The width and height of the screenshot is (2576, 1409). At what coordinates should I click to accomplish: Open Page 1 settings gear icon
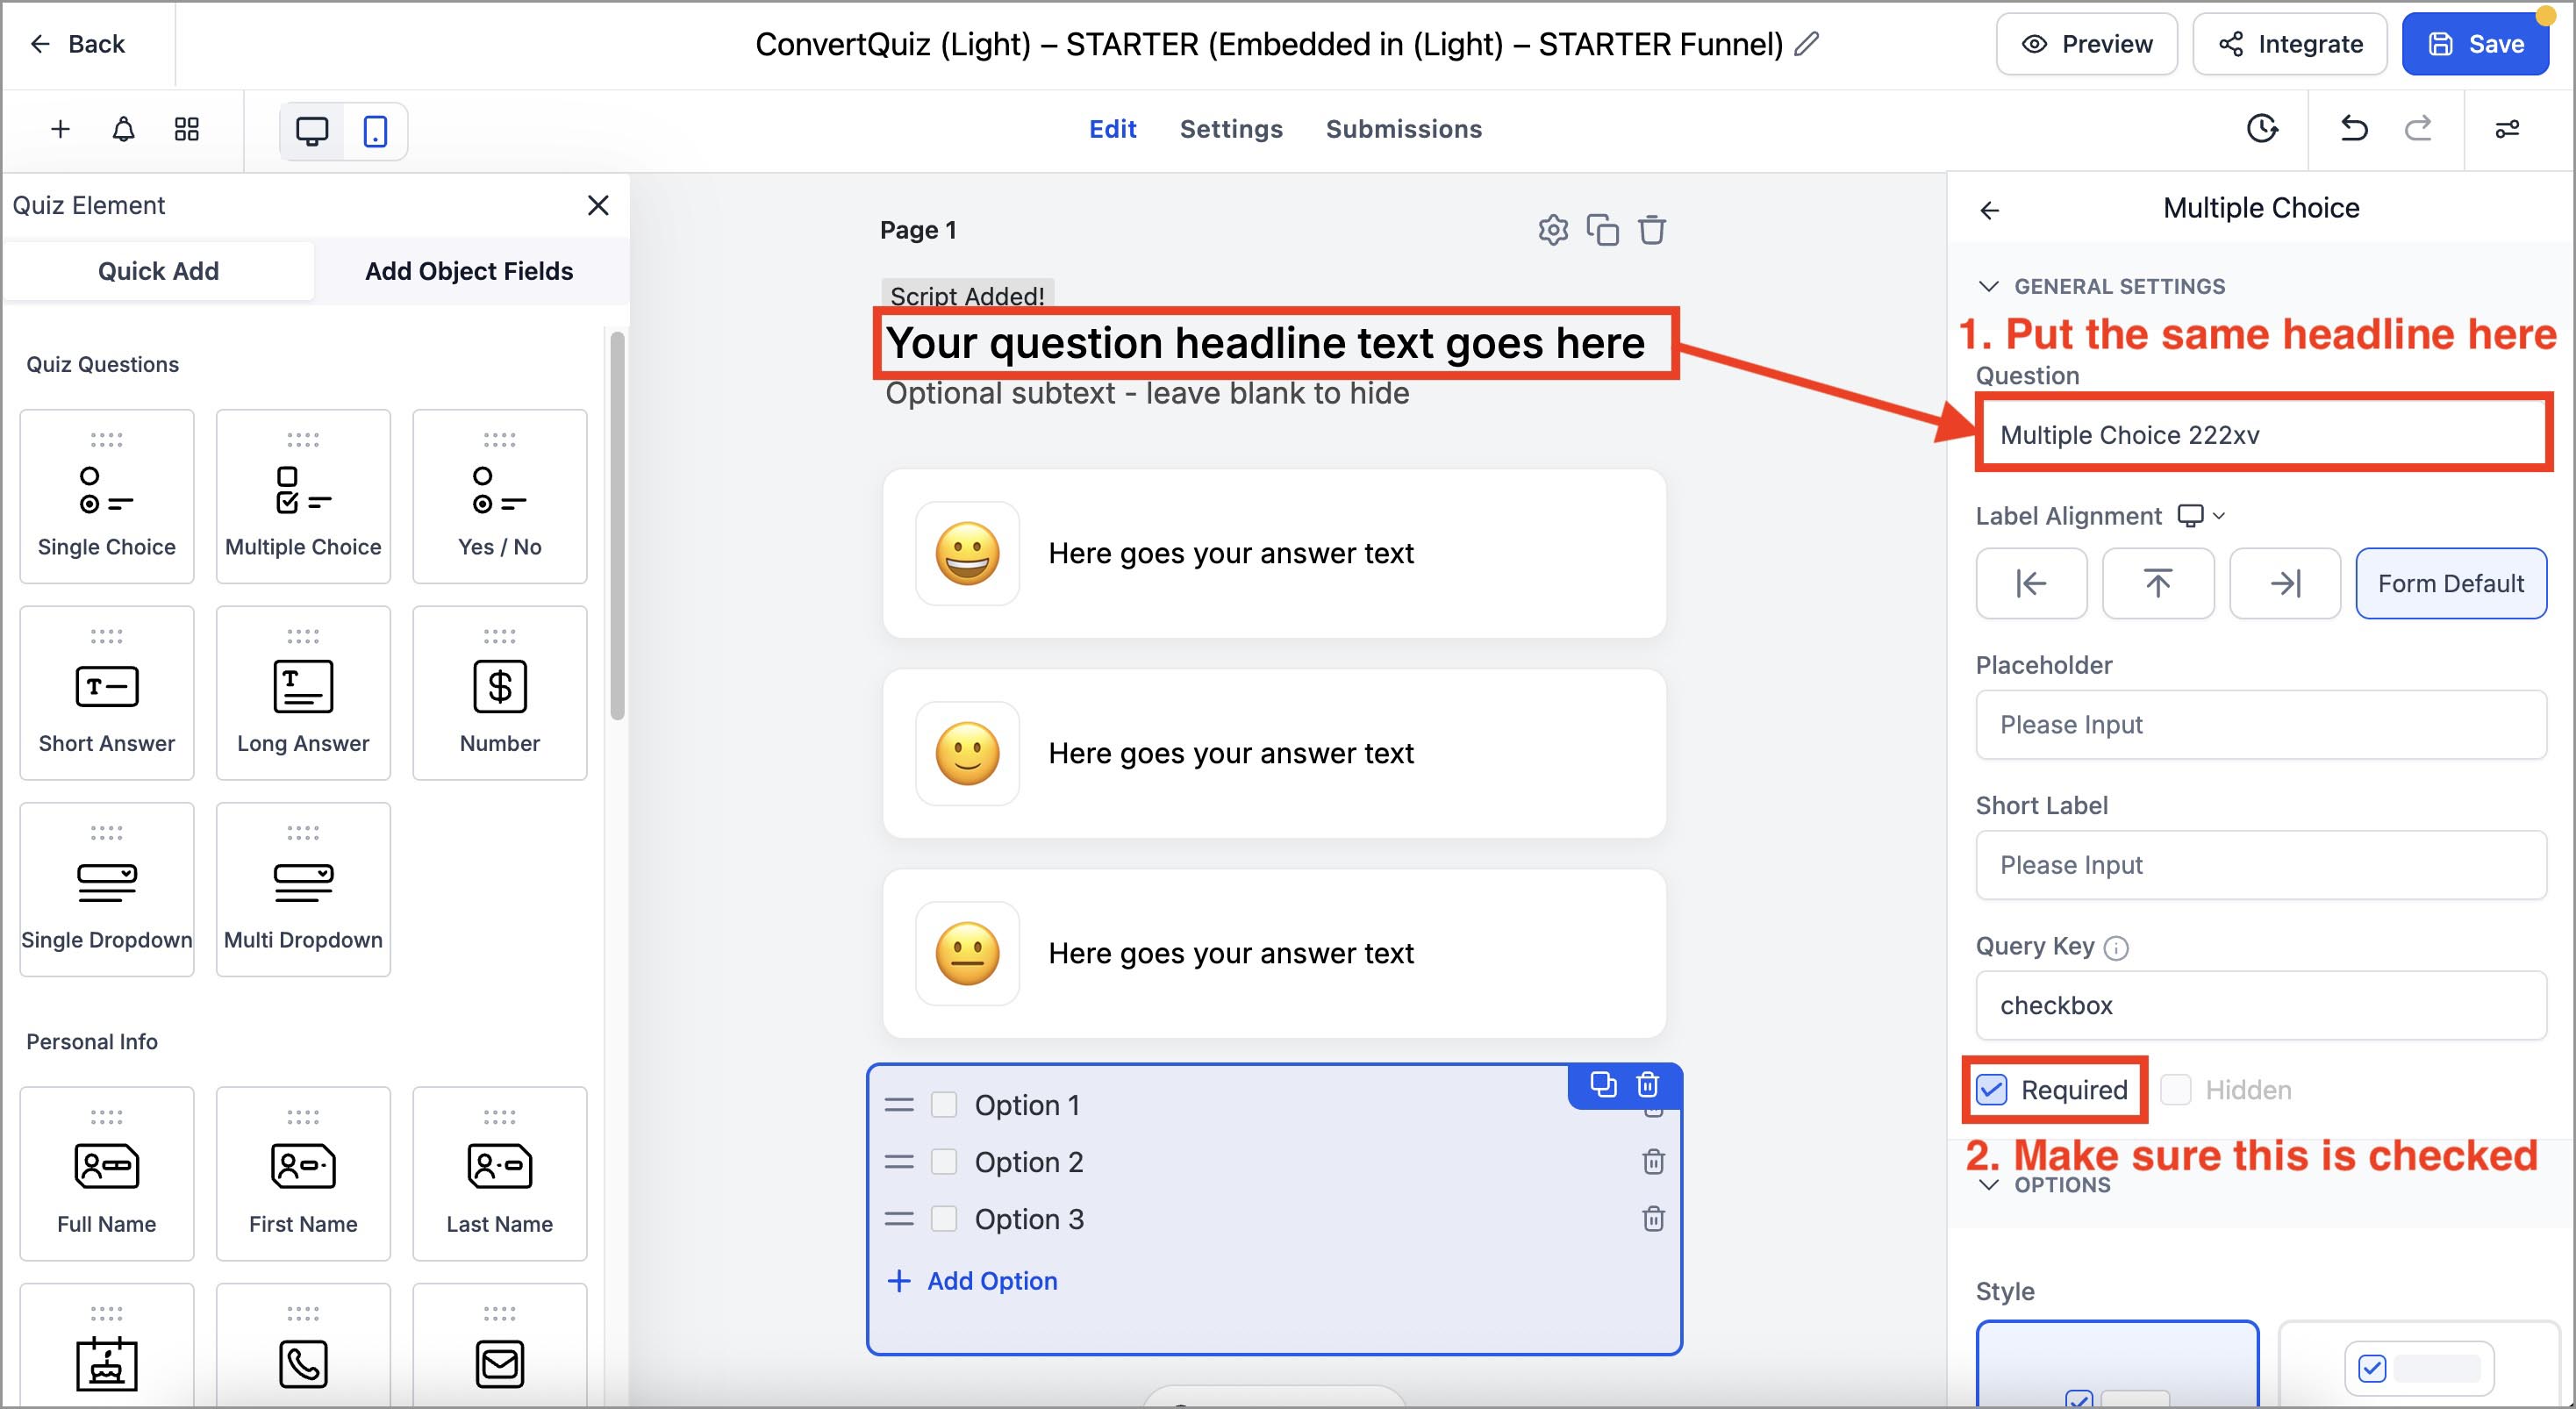[x=1552, y=230]
